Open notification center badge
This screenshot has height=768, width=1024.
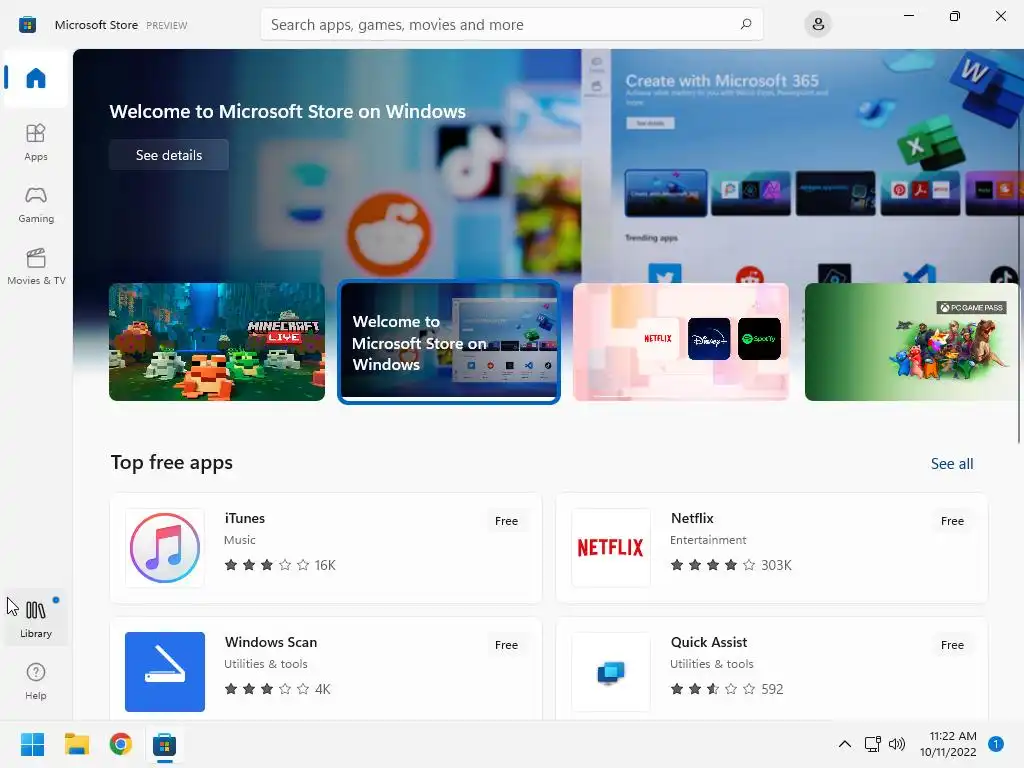pos(996,744)
